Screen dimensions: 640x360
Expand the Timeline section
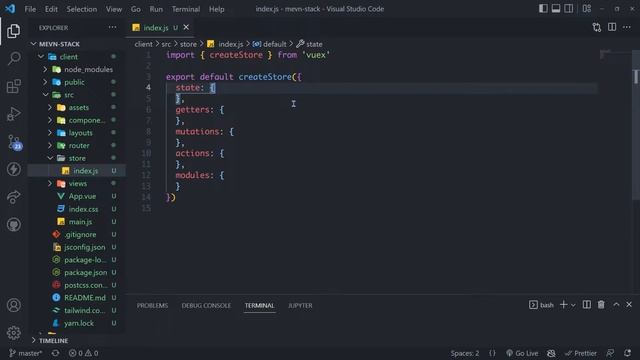tap(50, 340)
